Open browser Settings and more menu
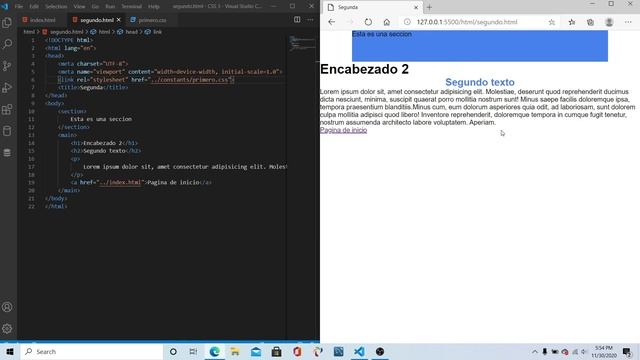640x360 pixels. (628, 22)
